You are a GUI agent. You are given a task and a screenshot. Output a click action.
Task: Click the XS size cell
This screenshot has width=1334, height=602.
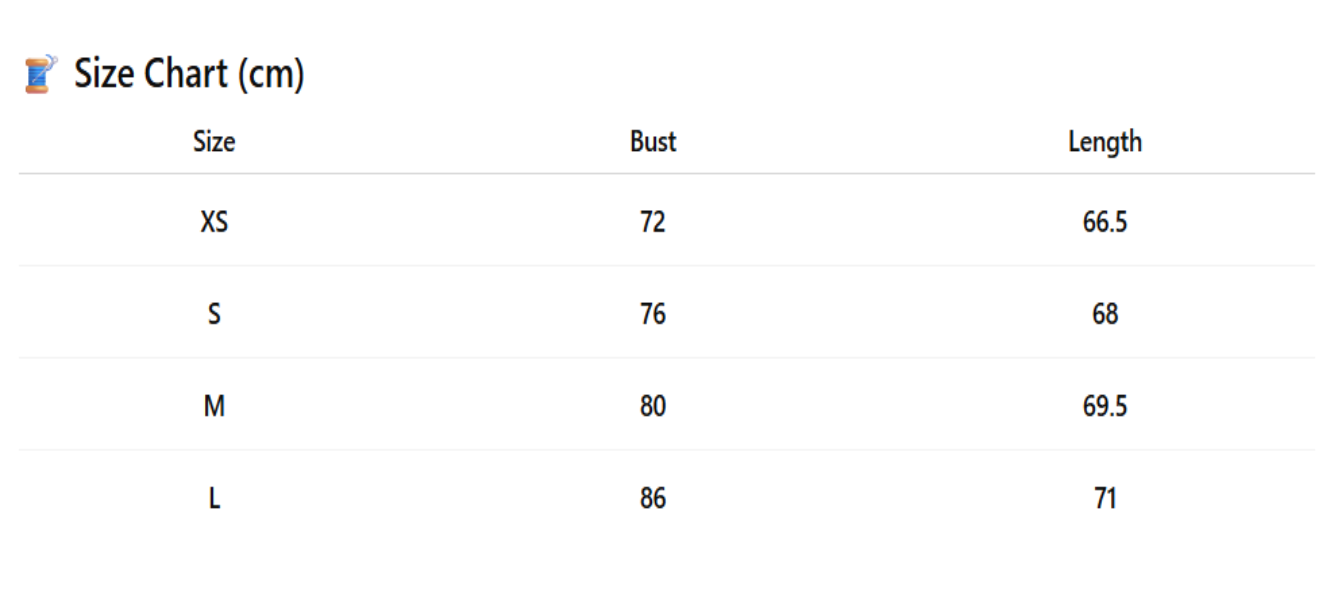214,222
